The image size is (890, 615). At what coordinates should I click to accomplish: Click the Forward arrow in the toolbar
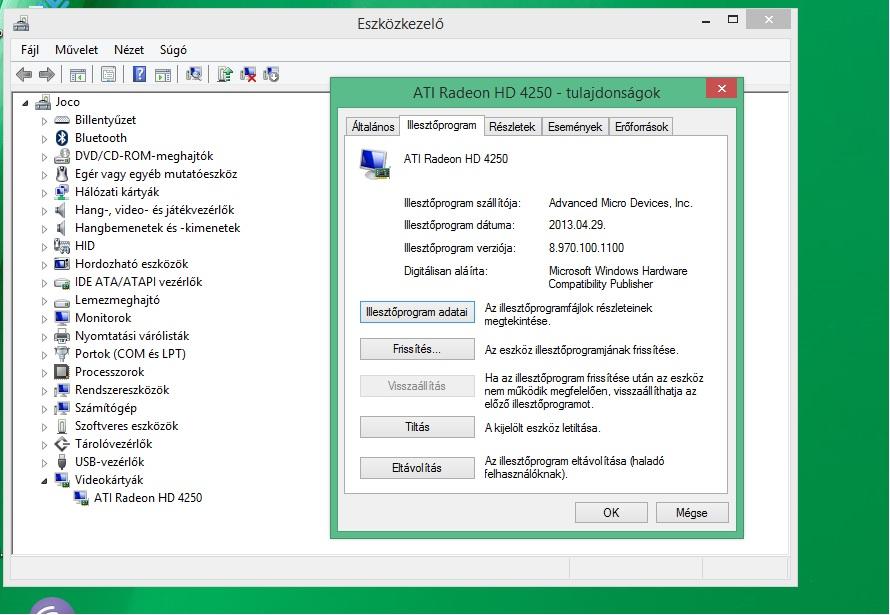click(47, 74)
